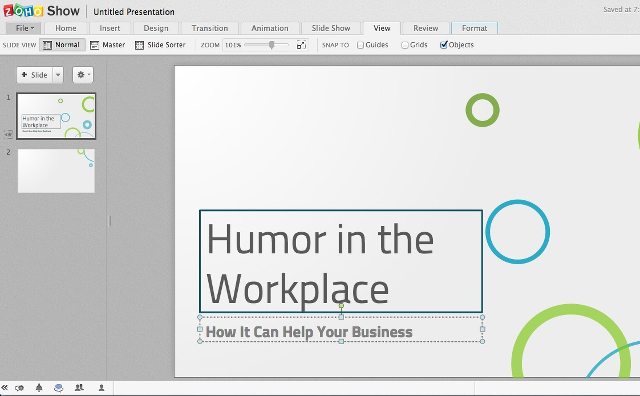Click the zoom percentage field
This screenshot has height=396, width=640.
click(233, 45)
